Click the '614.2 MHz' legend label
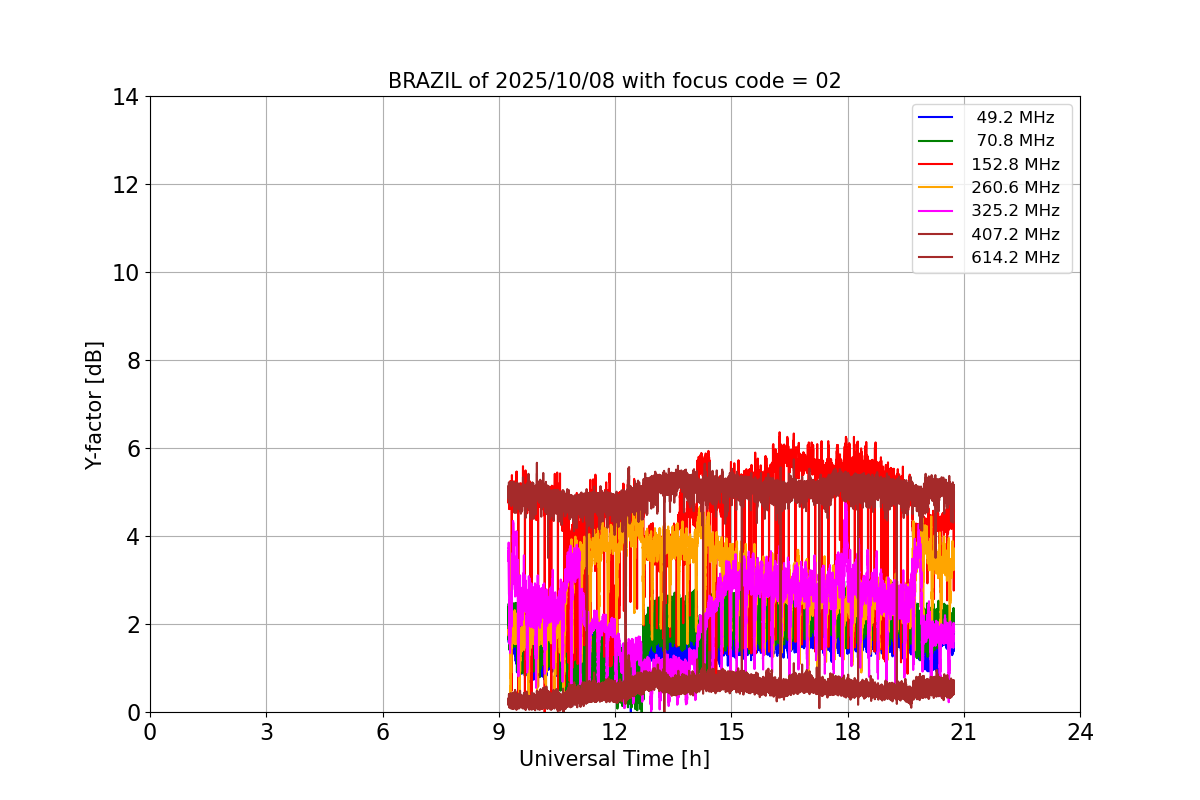 tap(1015, 257)
